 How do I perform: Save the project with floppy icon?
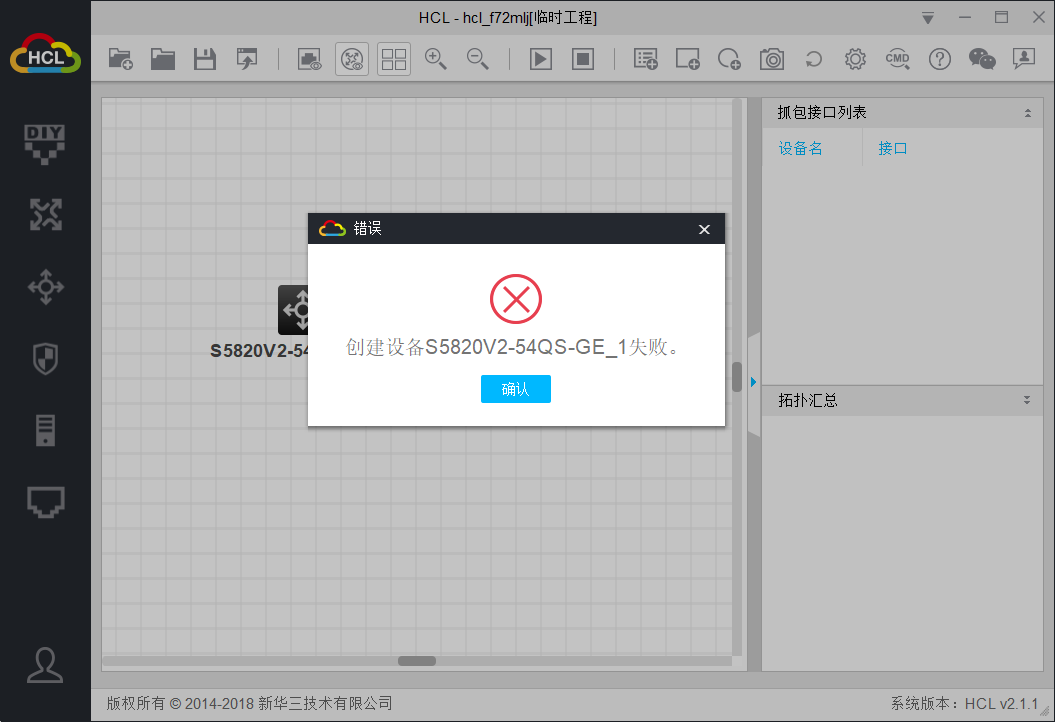(205, 59)
